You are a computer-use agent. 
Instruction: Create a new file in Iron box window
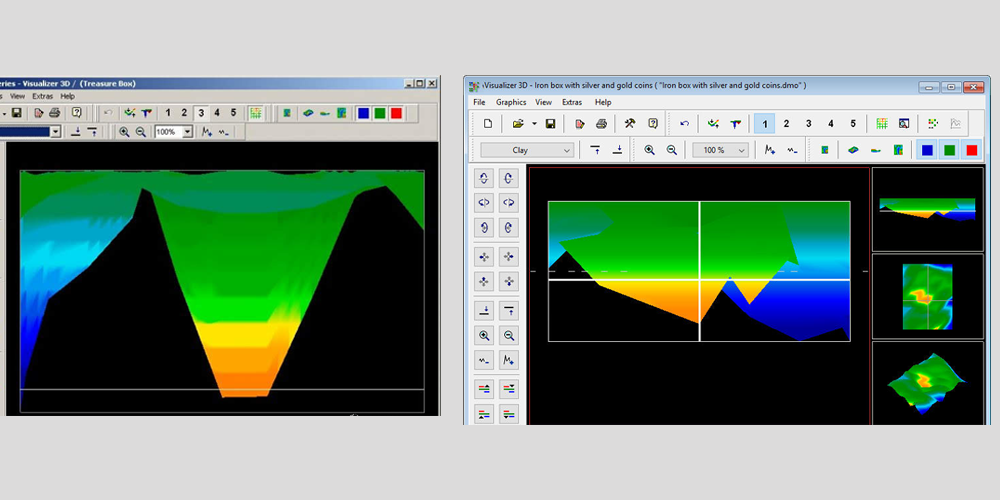(x=488, y=124)
